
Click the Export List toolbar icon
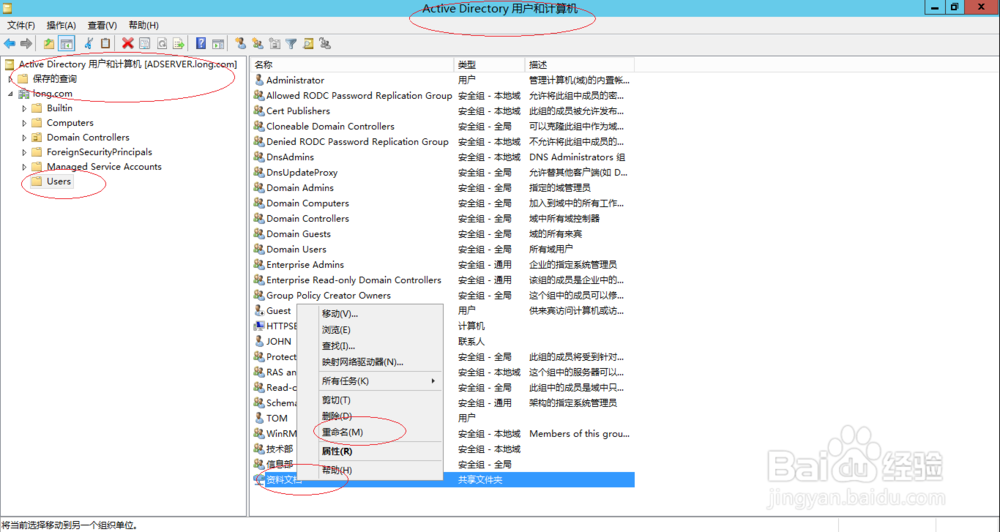(179, 43)
